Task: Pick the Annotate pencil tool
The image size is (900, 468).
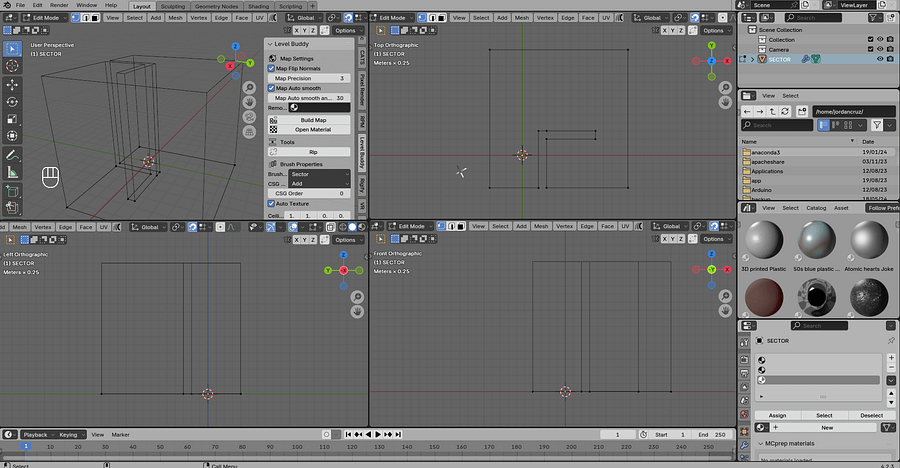Action: click(x=12, y=155)
